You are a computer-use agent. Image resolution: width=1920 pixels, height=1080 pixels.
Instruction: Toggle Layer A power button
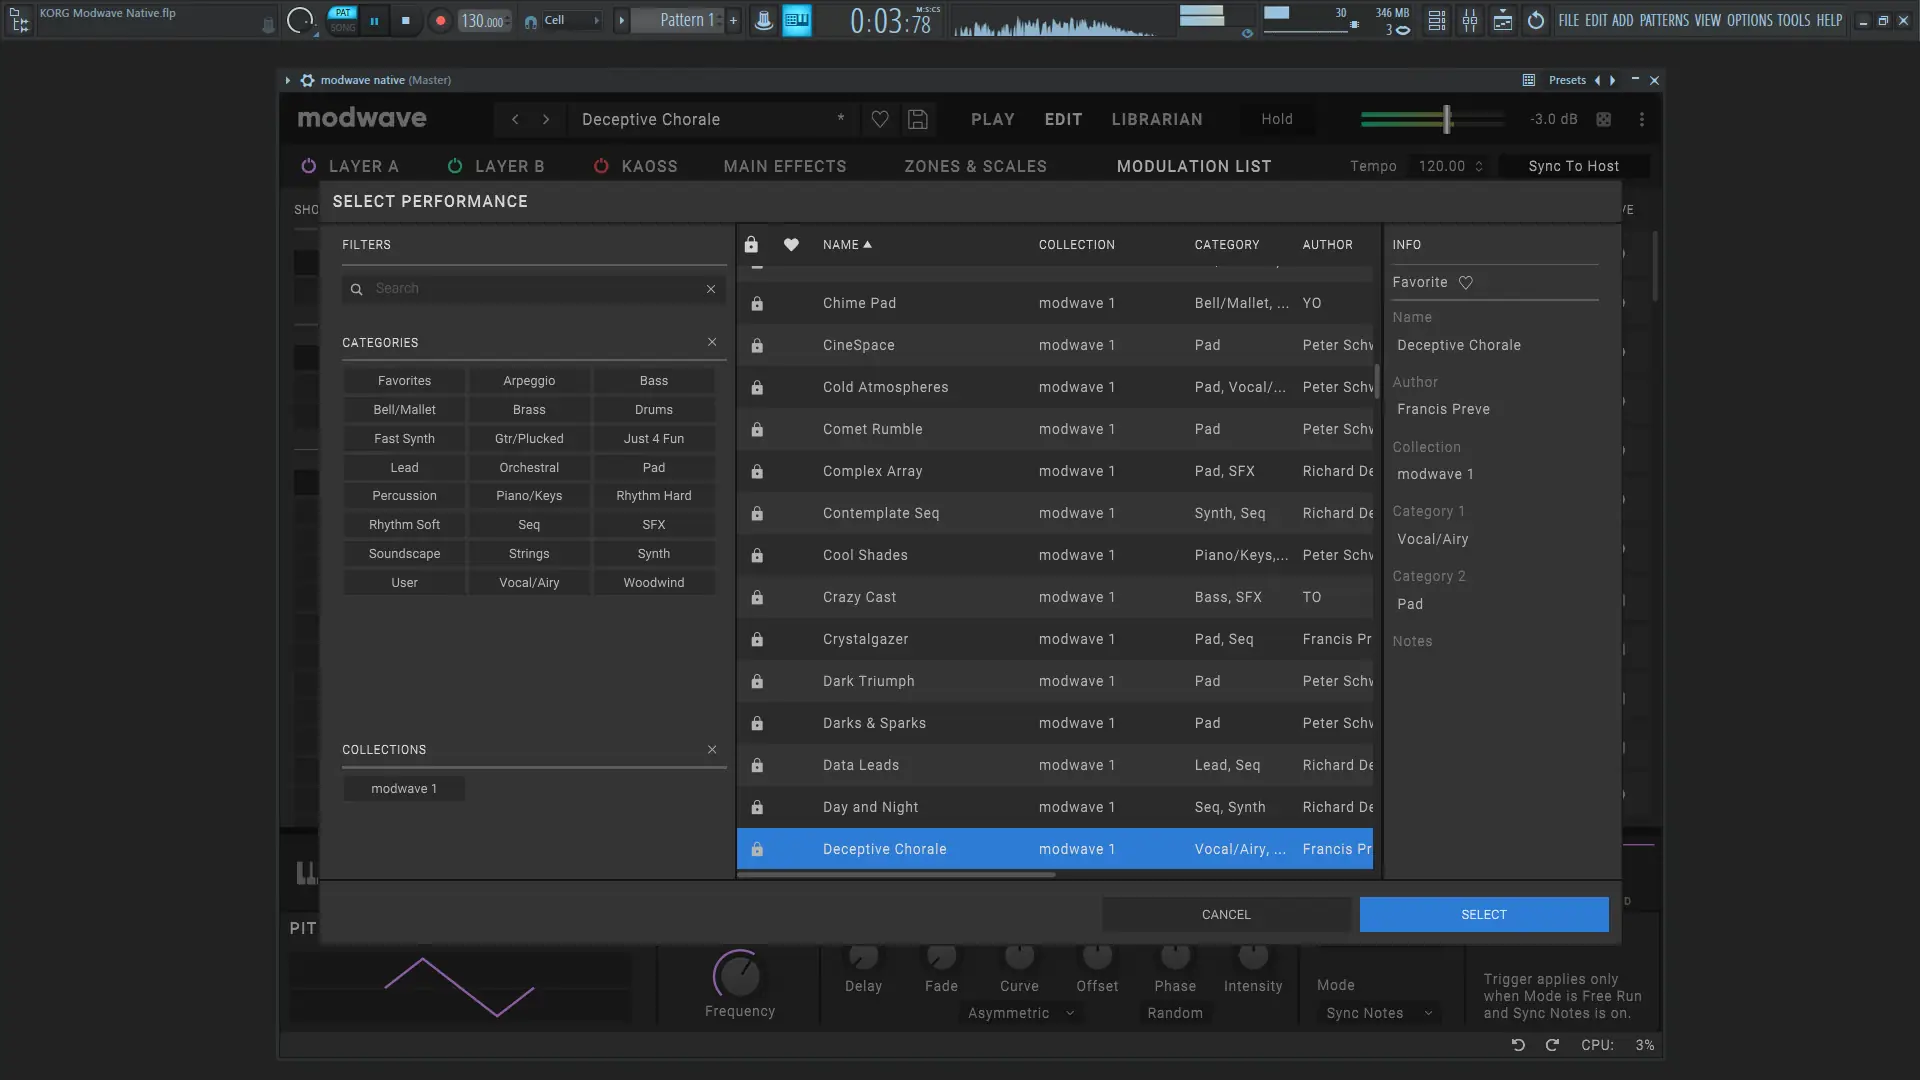click(x=309, y=166)
